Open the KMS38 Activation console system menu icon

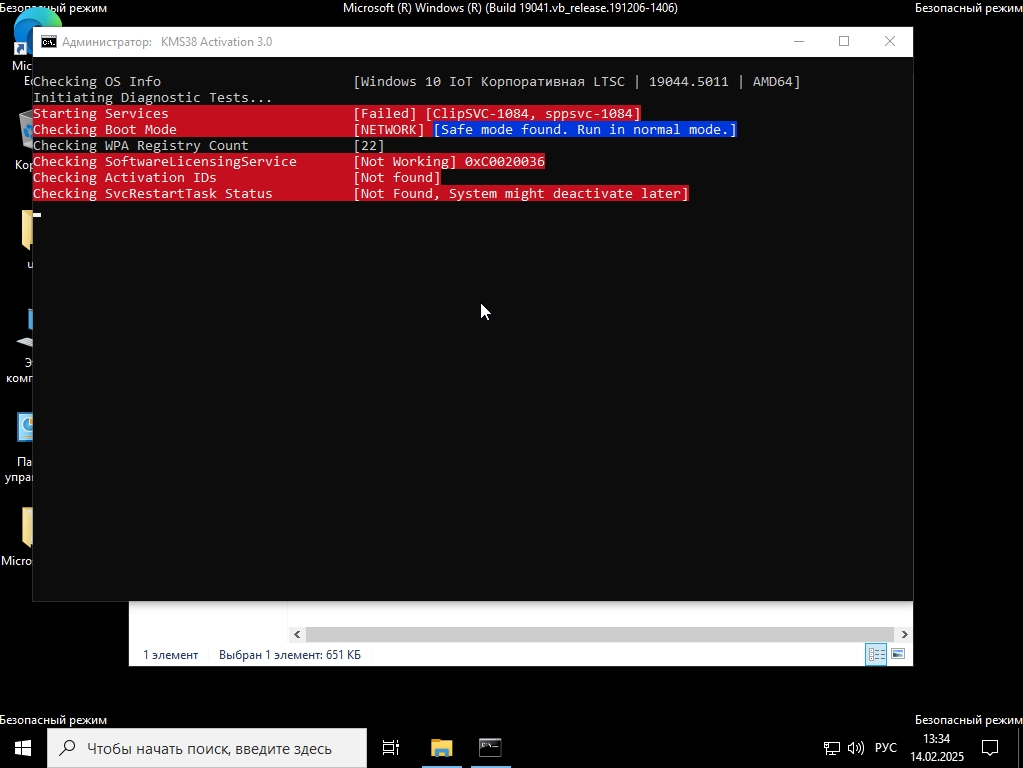point(49,42)
